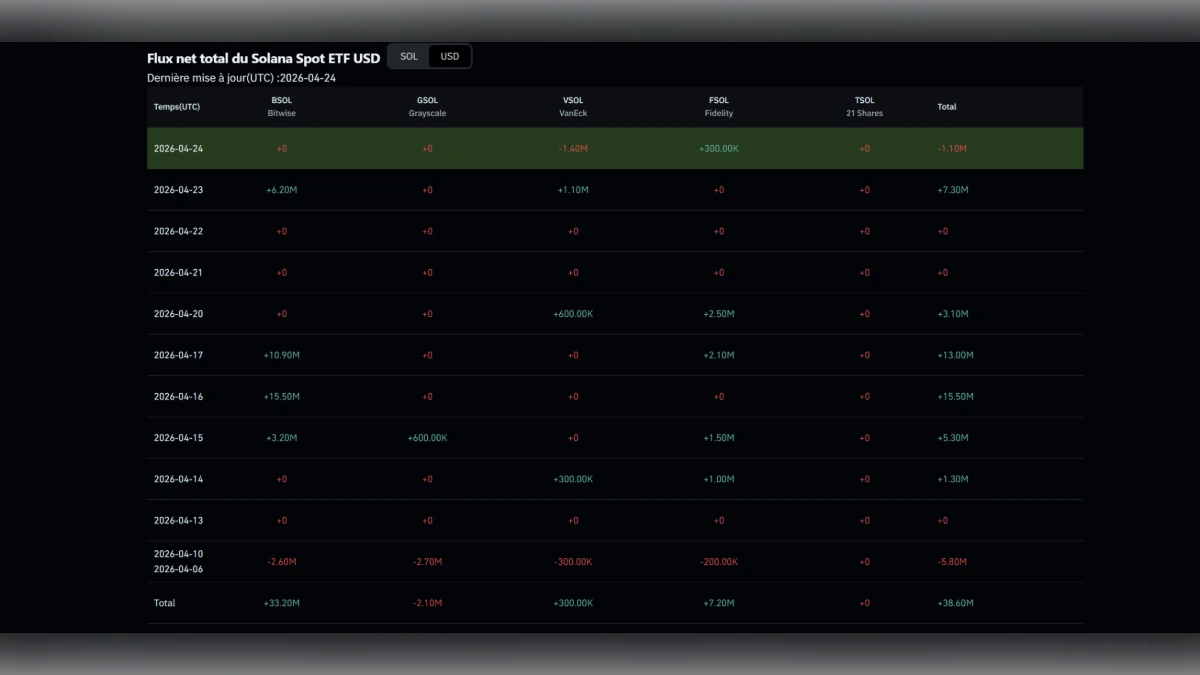The width and height of the screenshot is (1200, 675).
Task: Click the GSOL Grayscale column header
Action: (427, 107)
